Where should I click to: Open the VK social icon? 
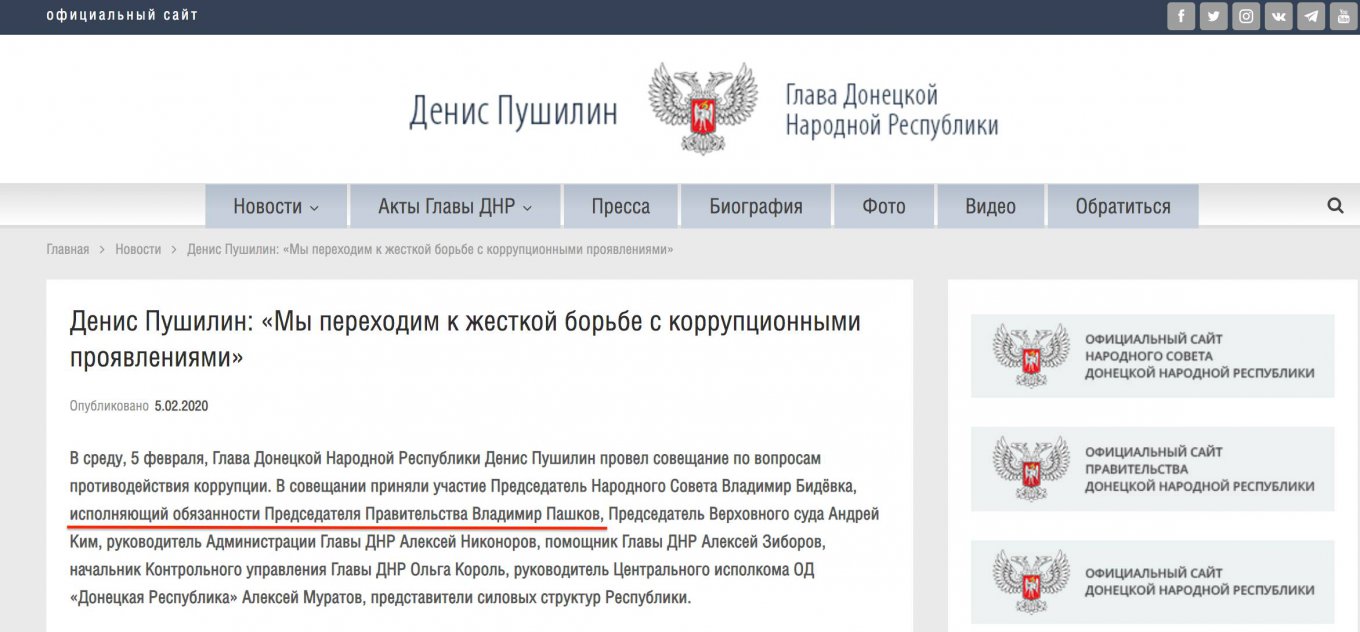pyautogui.click(x=1278, y=16)
